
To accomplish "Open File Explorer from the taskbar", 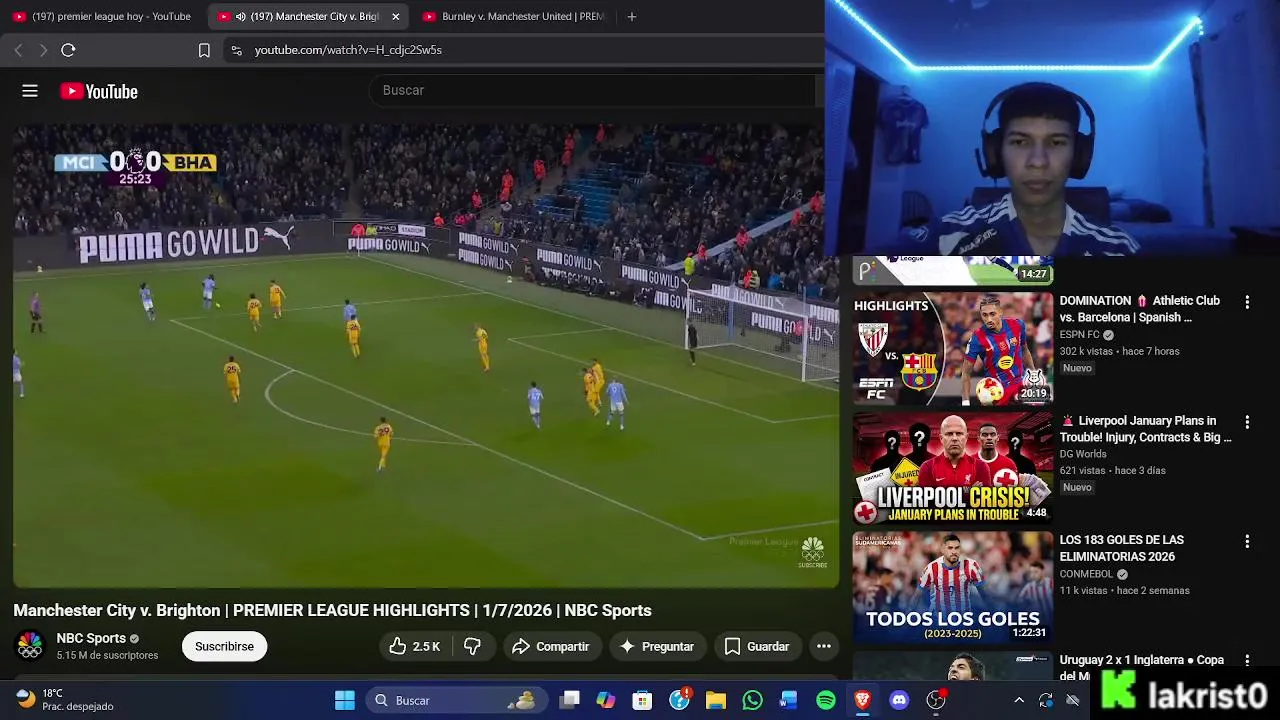I will coord(716,700).
